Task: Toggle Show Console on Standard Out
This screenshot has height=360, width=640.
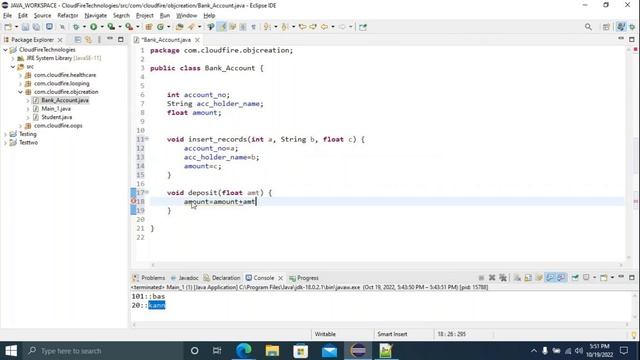Action: point(550,278)
